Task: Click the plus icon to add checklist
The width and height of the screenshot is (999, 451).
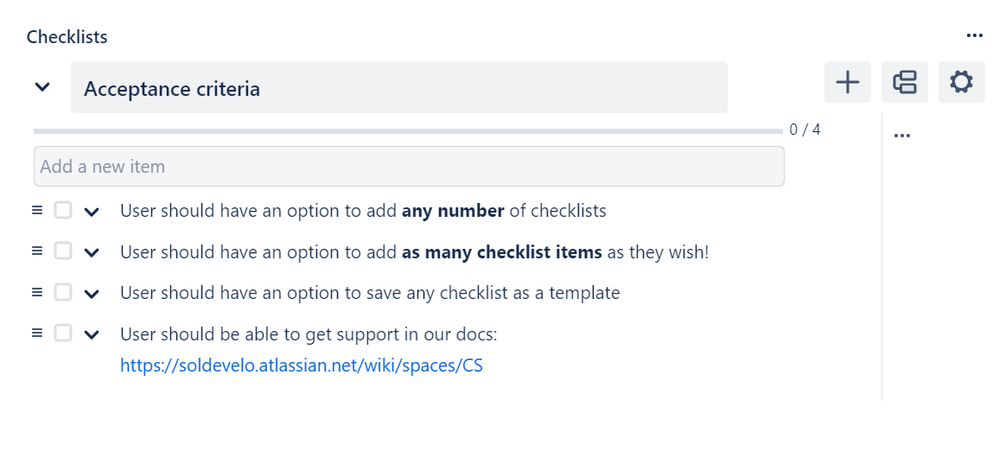Action: [847, 82]
